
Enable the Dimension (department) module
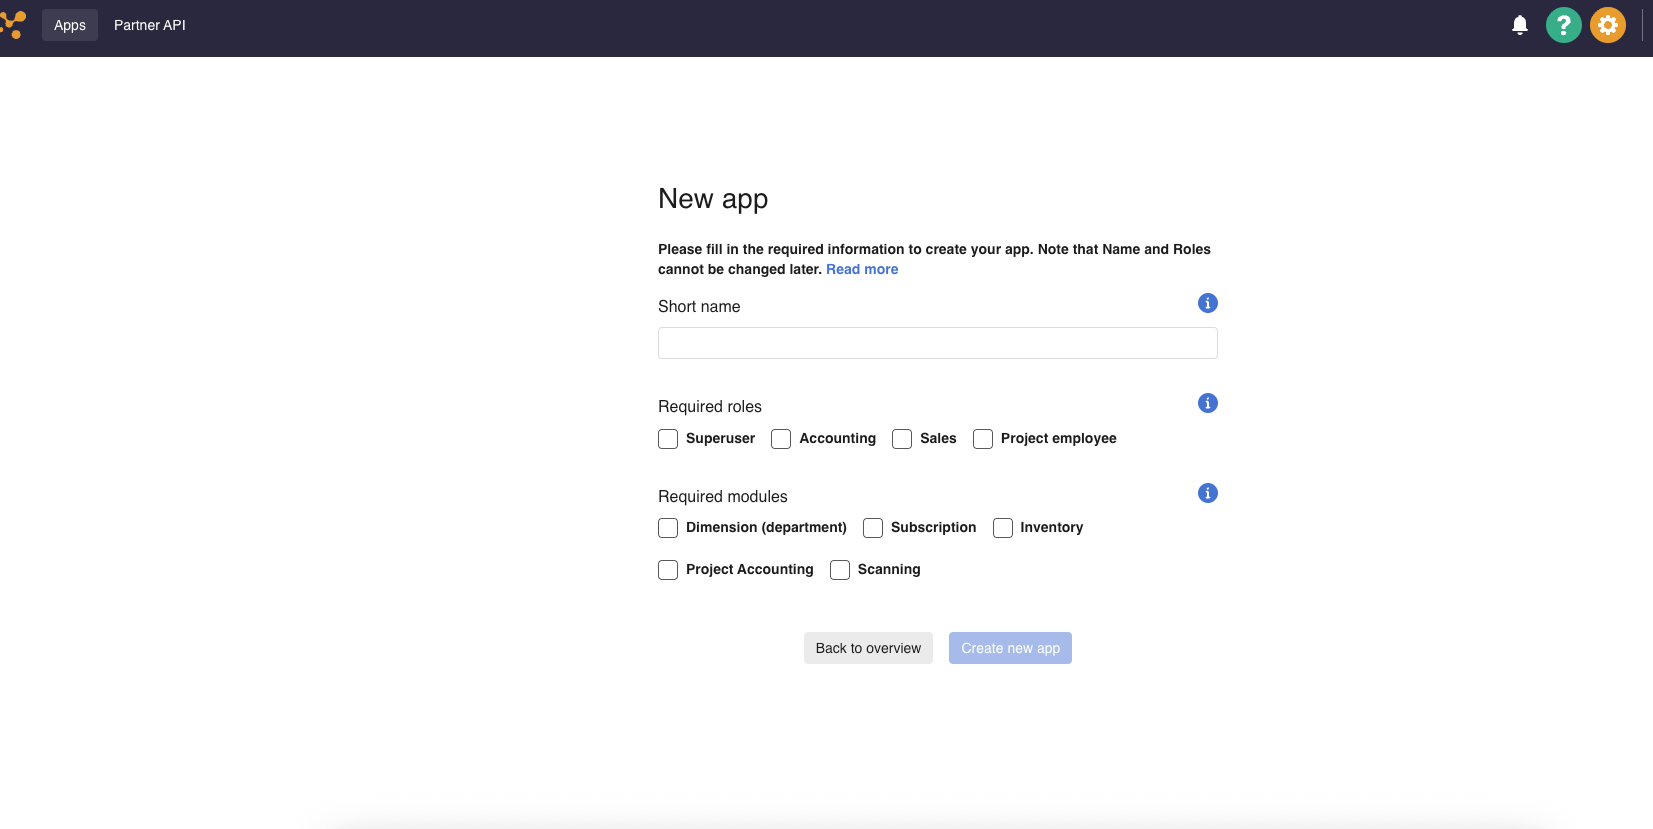coord(668,528)
